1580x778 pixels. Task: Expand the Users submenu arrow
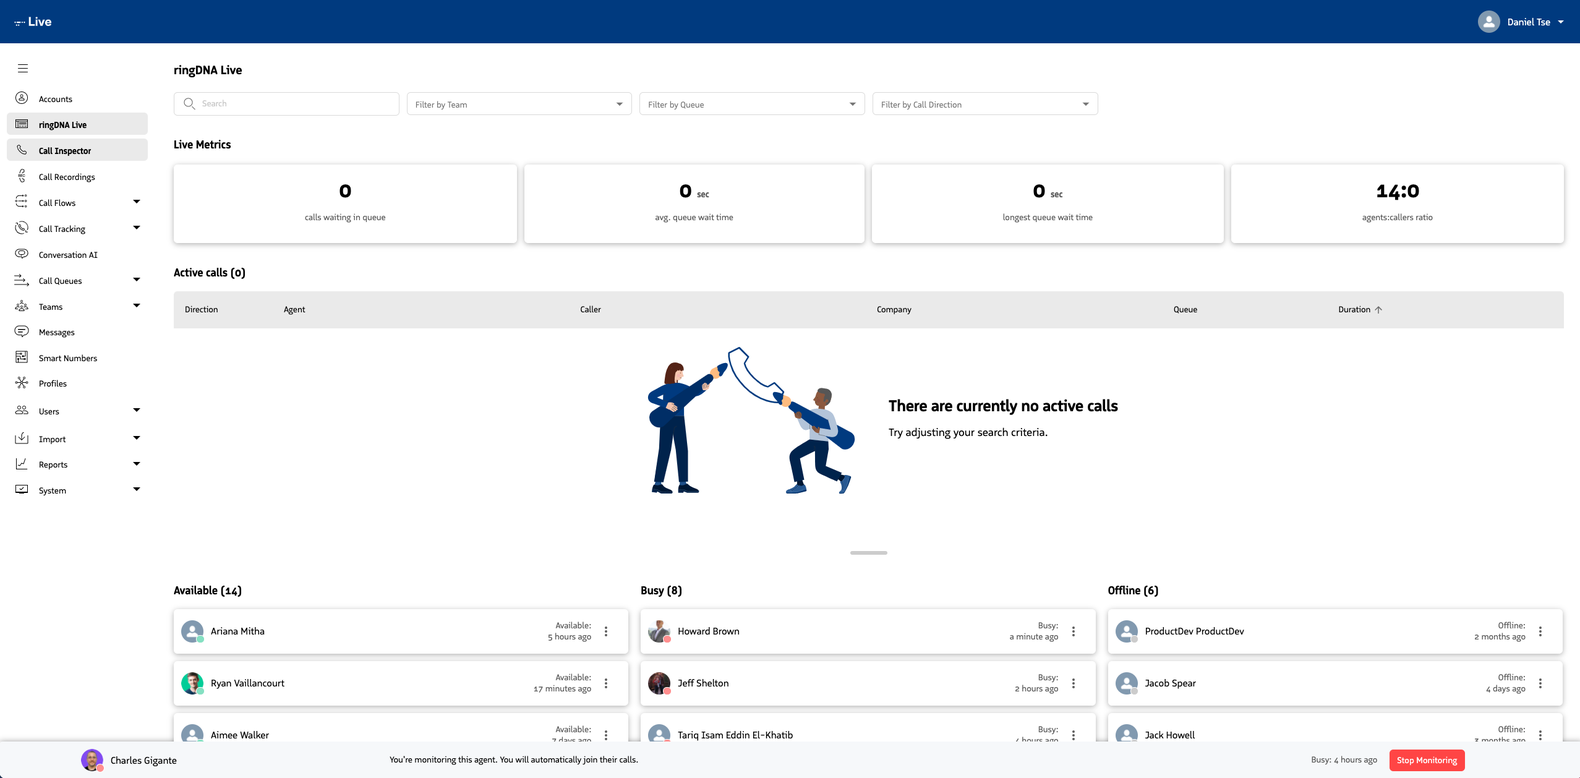137,410
